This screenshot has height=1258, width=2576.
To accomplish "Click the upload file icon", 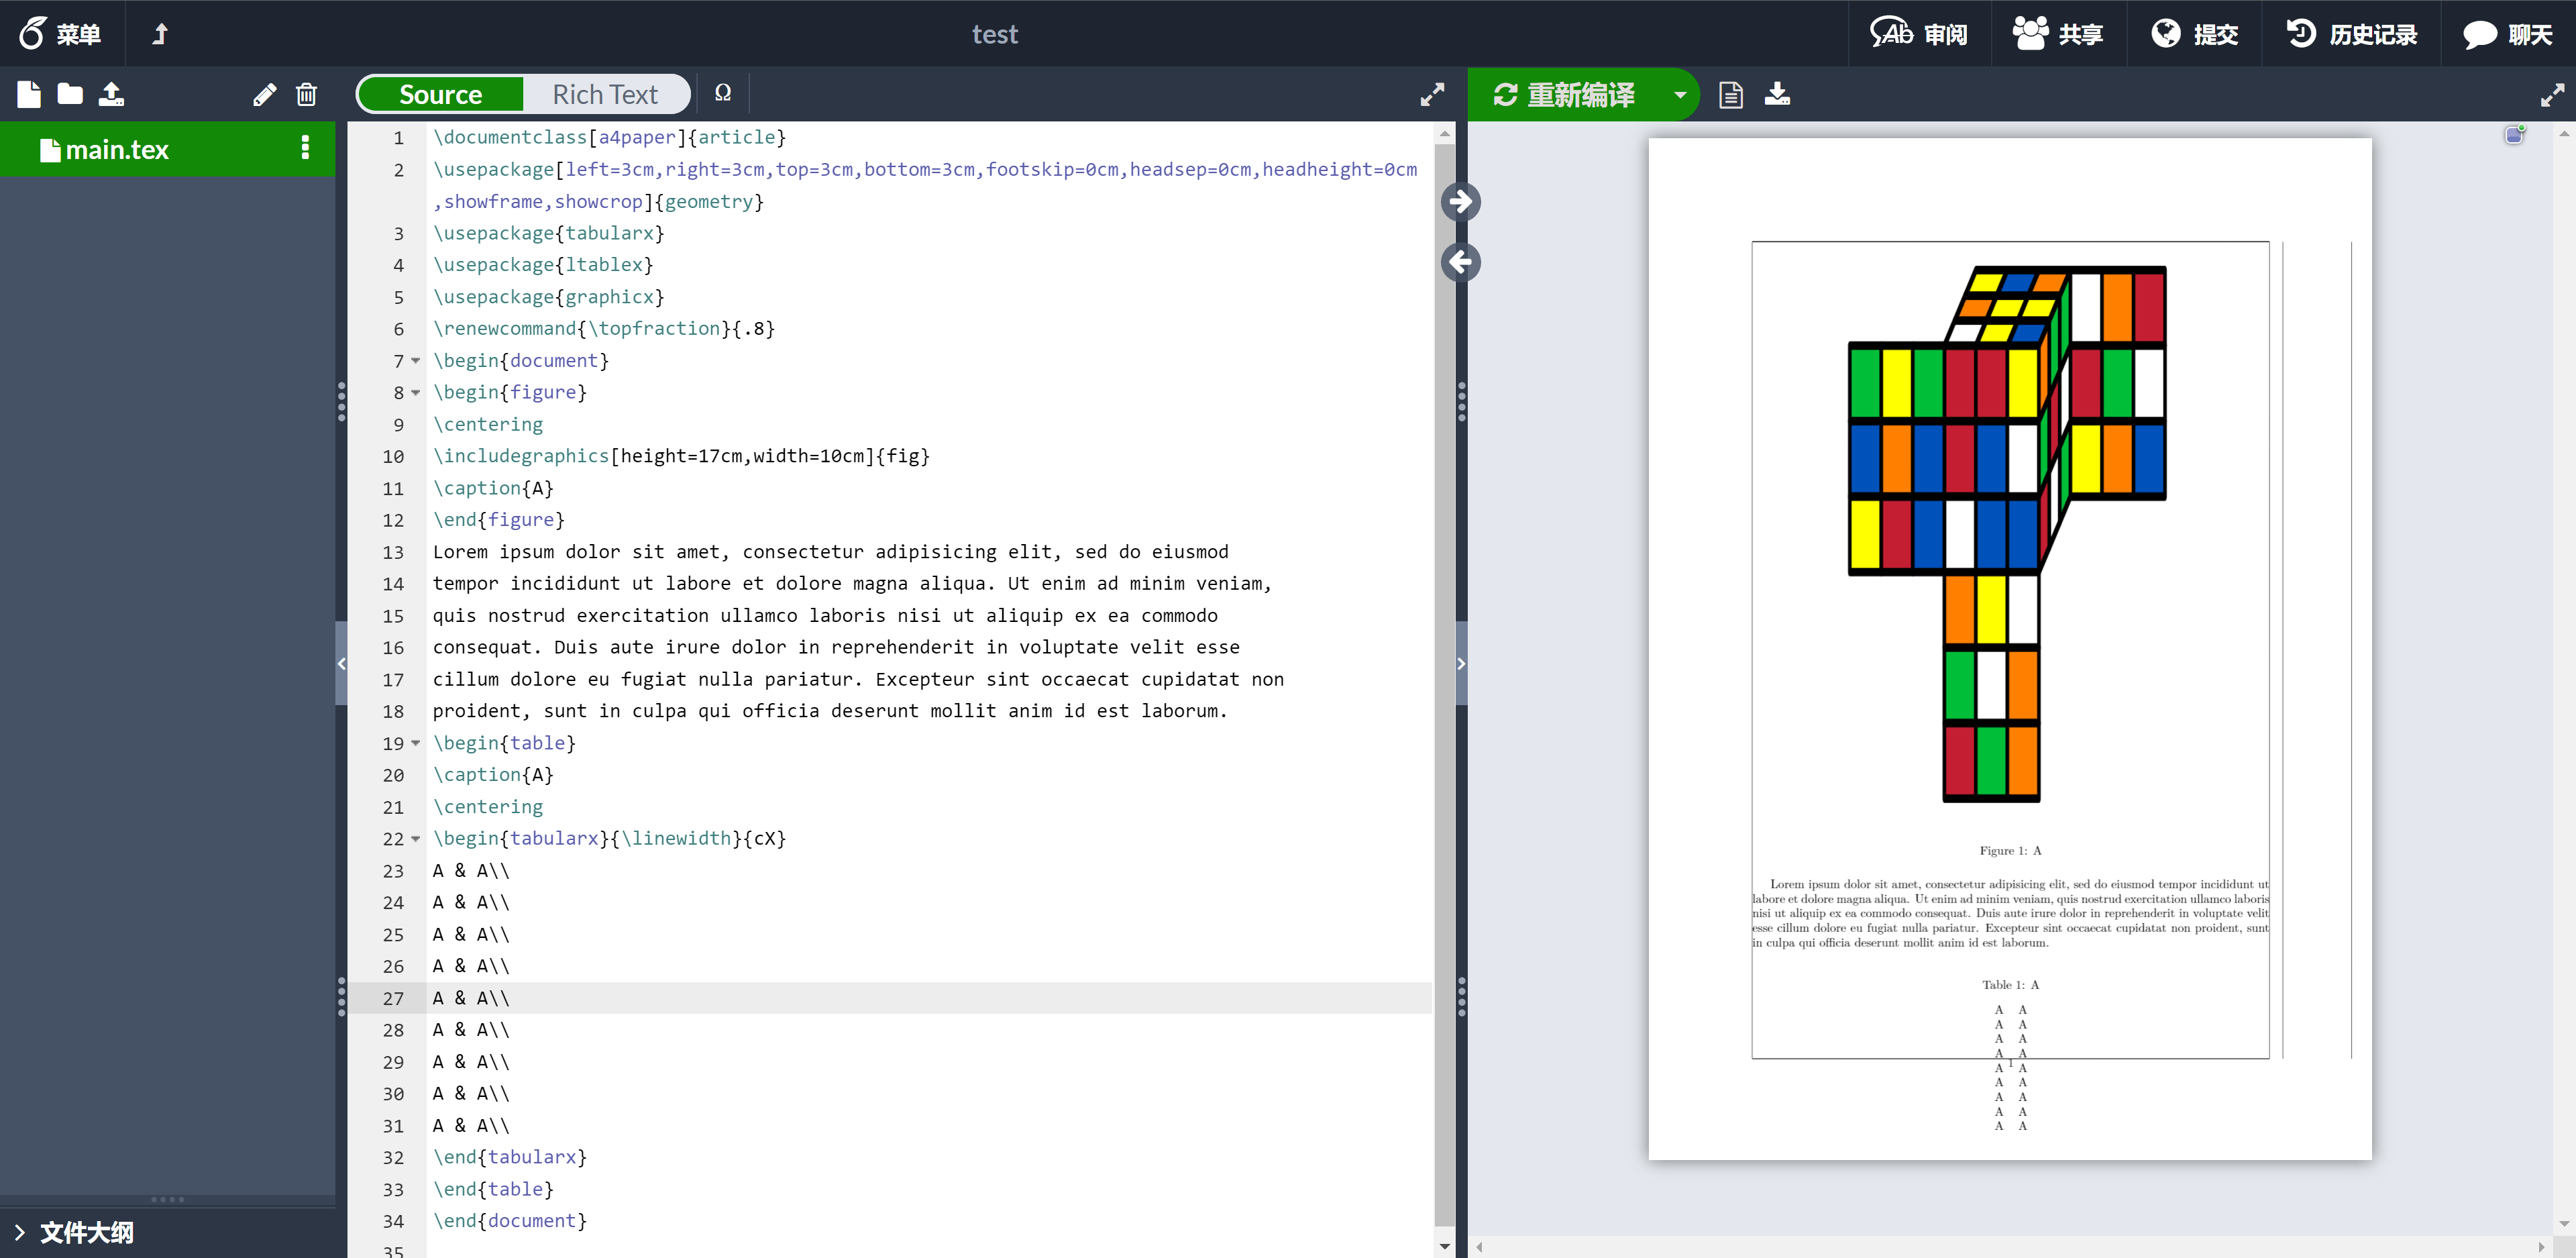I will (x=111, y=94).
